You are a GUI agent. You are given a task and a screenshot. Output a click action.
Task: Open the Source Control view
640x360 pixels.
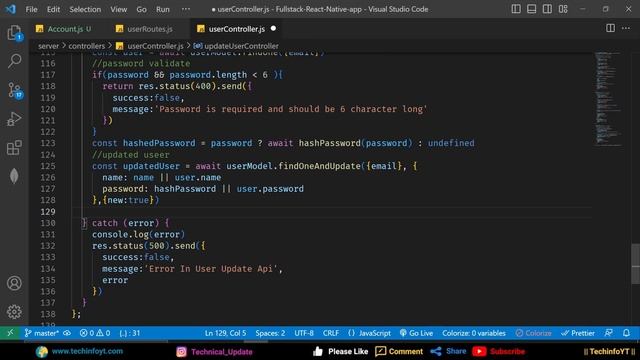point(14,90)
